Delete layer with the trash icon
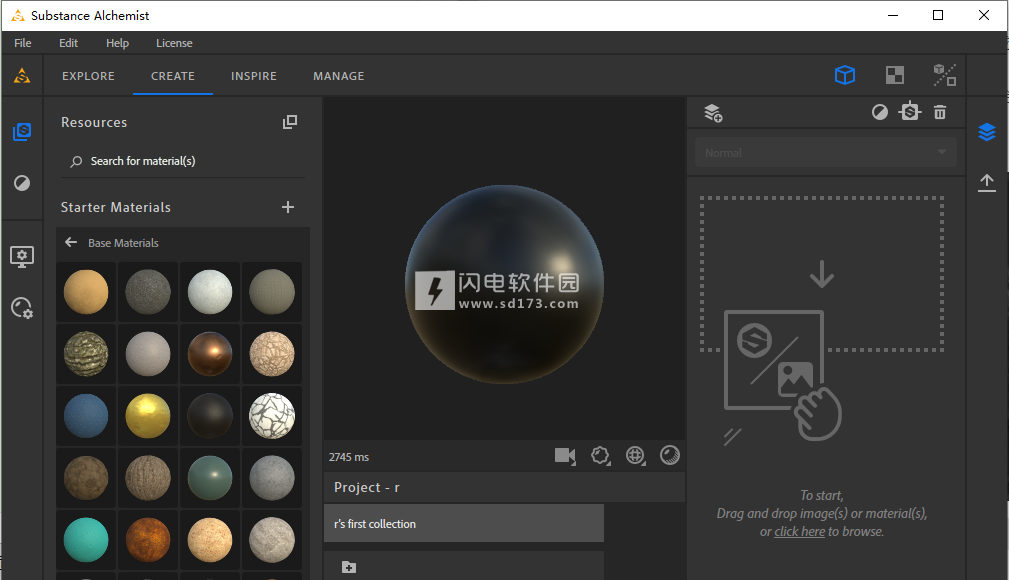Image resolution: width=1009 pixels, height=580 pixels. coord(940,112)
